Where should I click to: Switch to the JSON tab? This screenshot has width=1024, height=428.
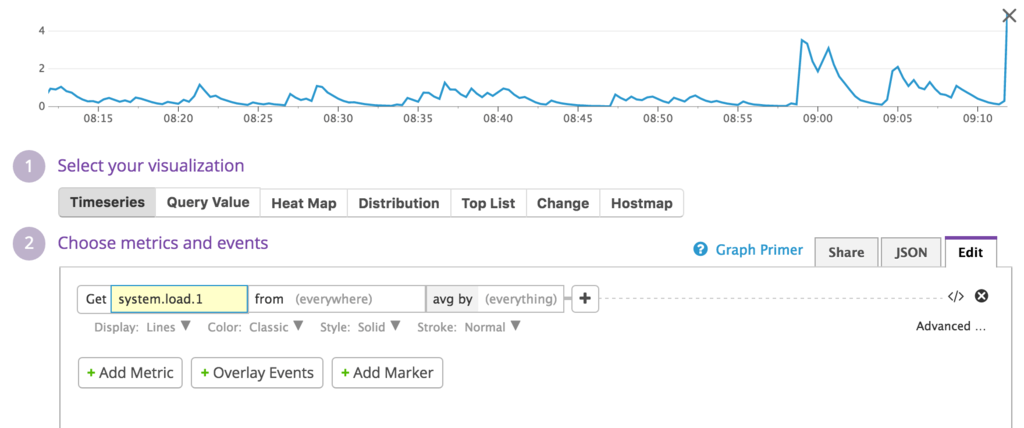[x=910, y=253]
